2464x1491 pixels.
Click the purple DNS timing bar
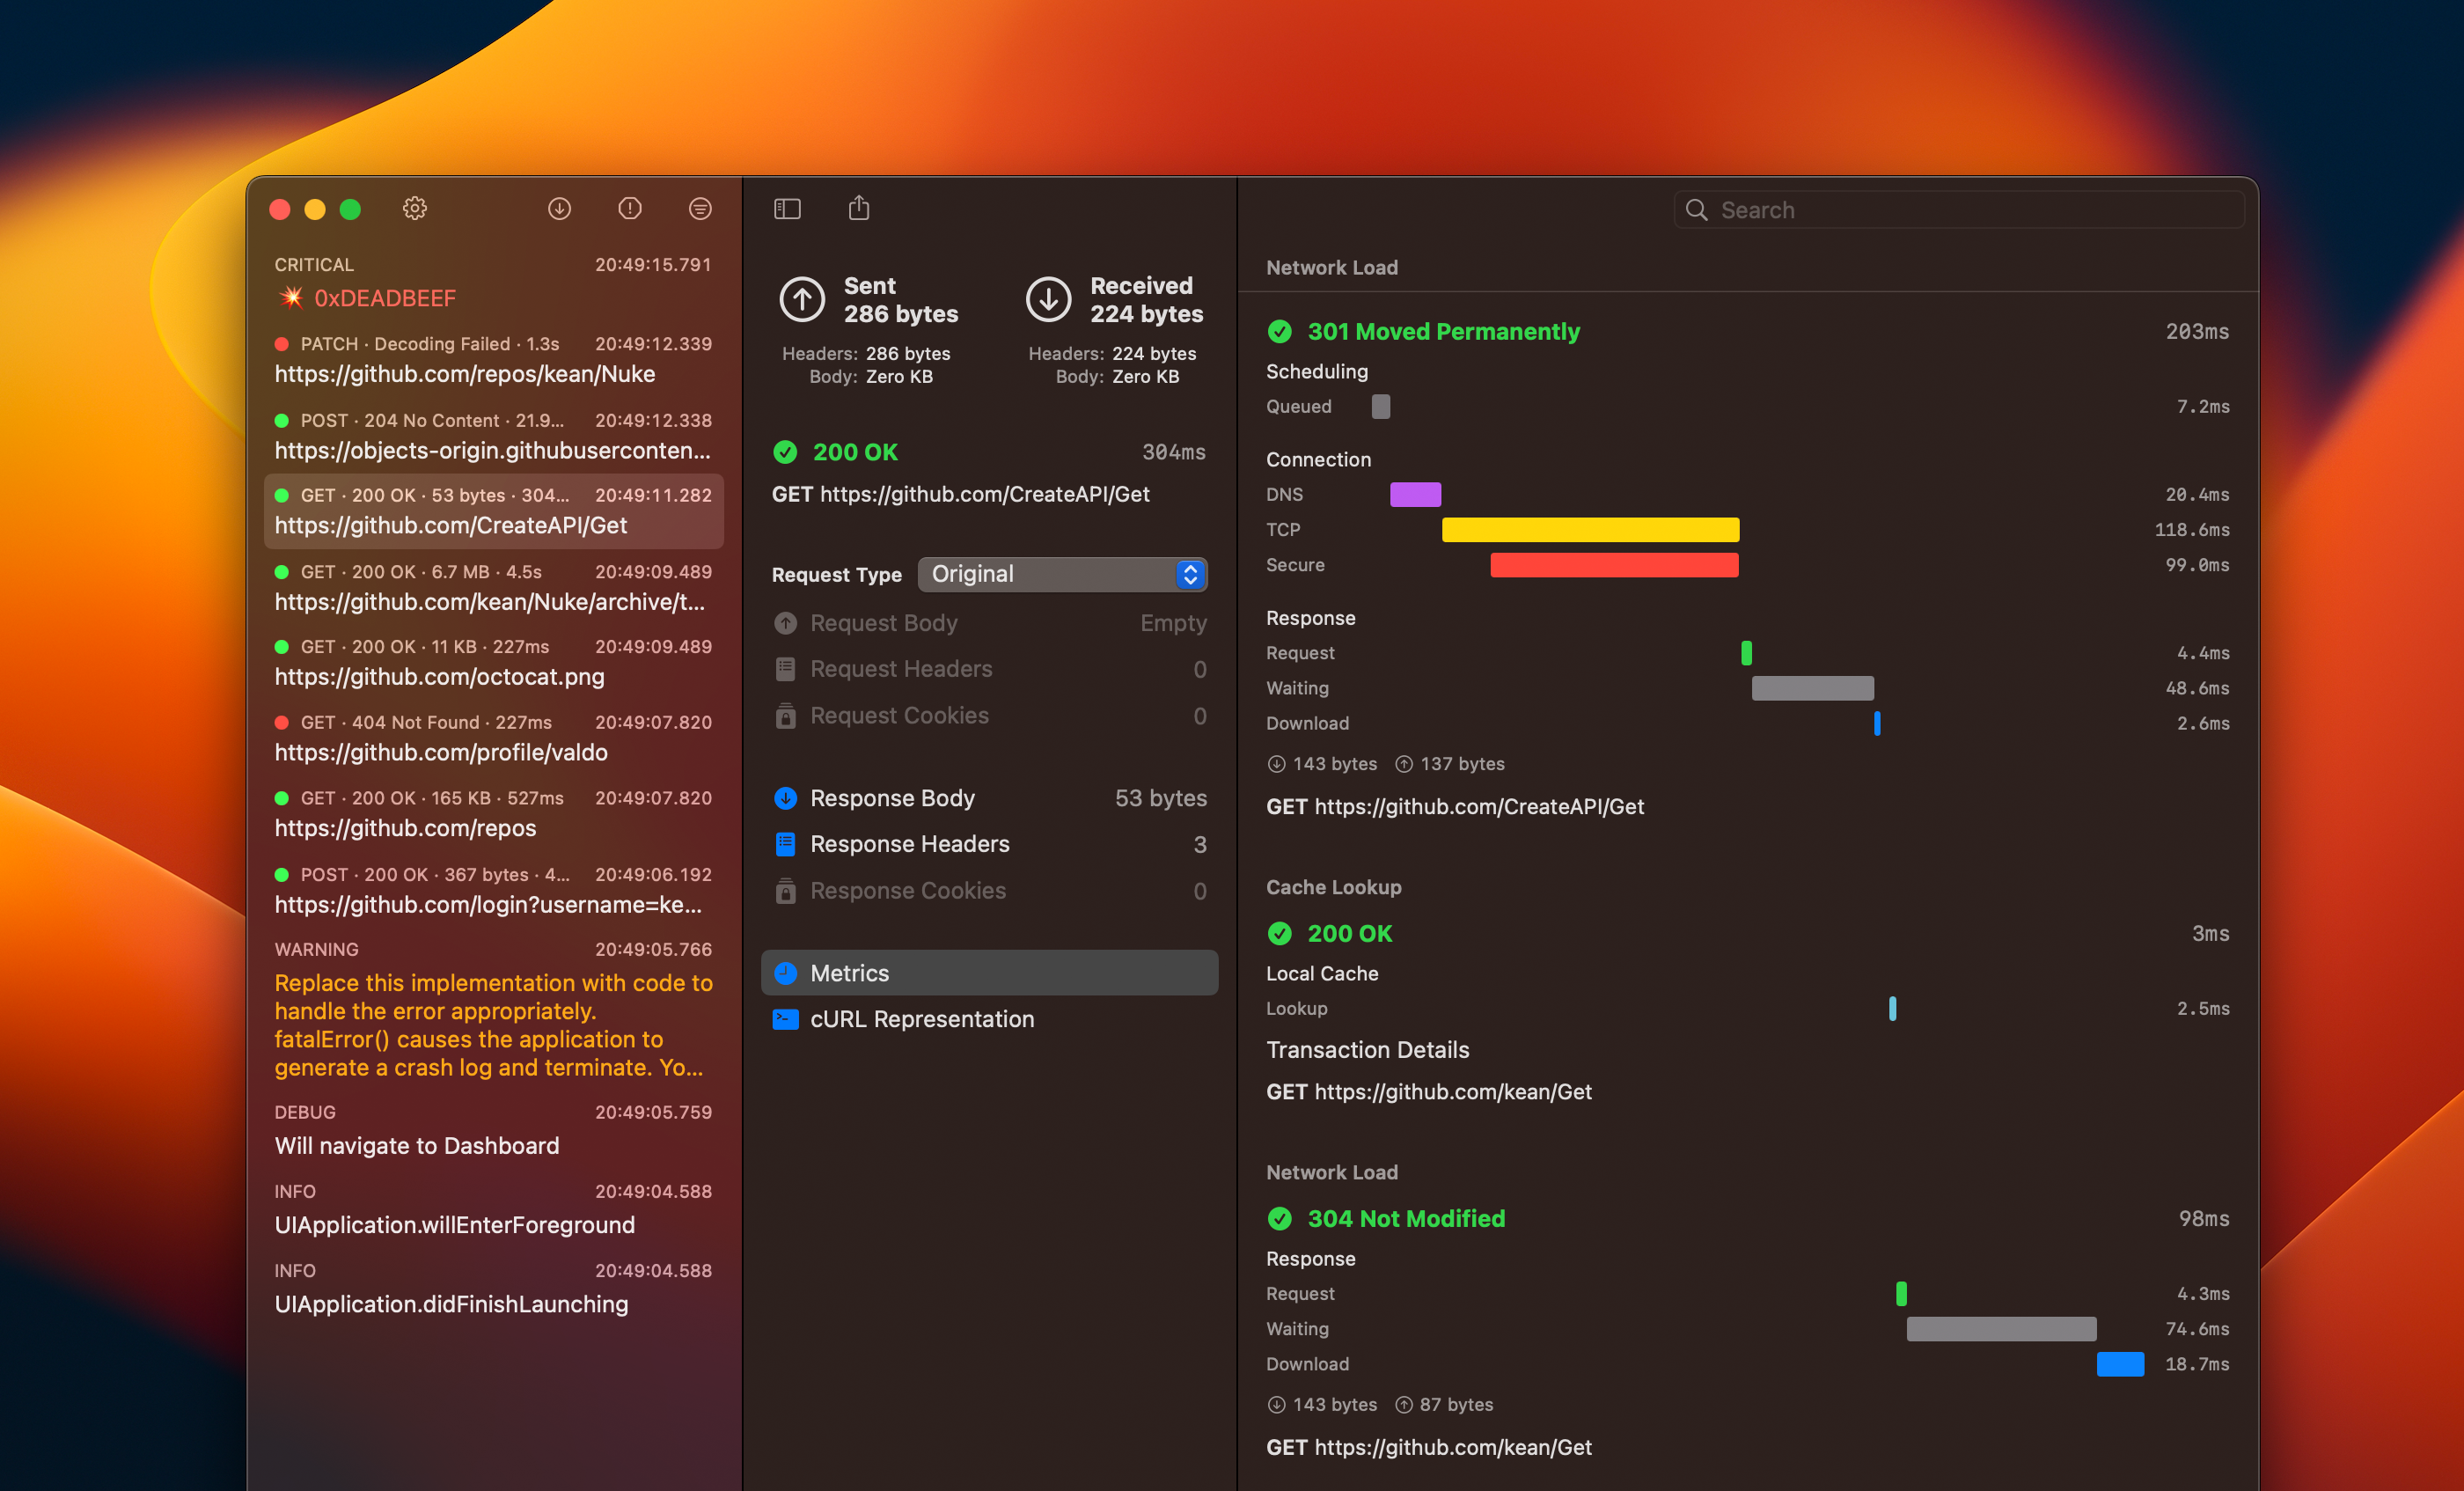1415,494
